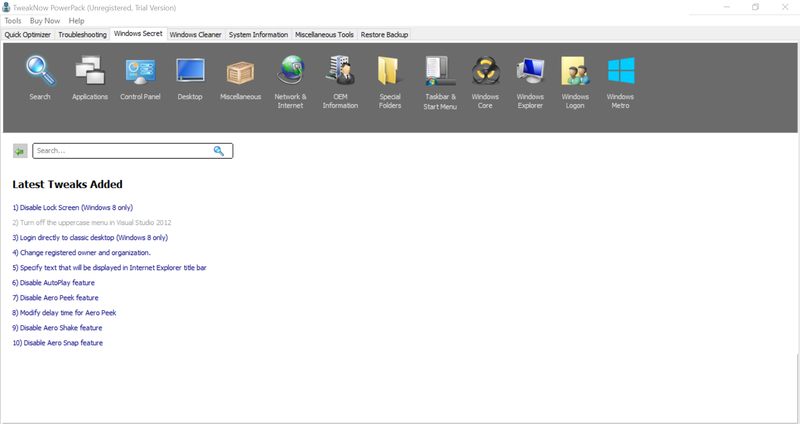Open Internet Explorer title bar text tweak
800x424 pixels.
(x=109, y=268)
